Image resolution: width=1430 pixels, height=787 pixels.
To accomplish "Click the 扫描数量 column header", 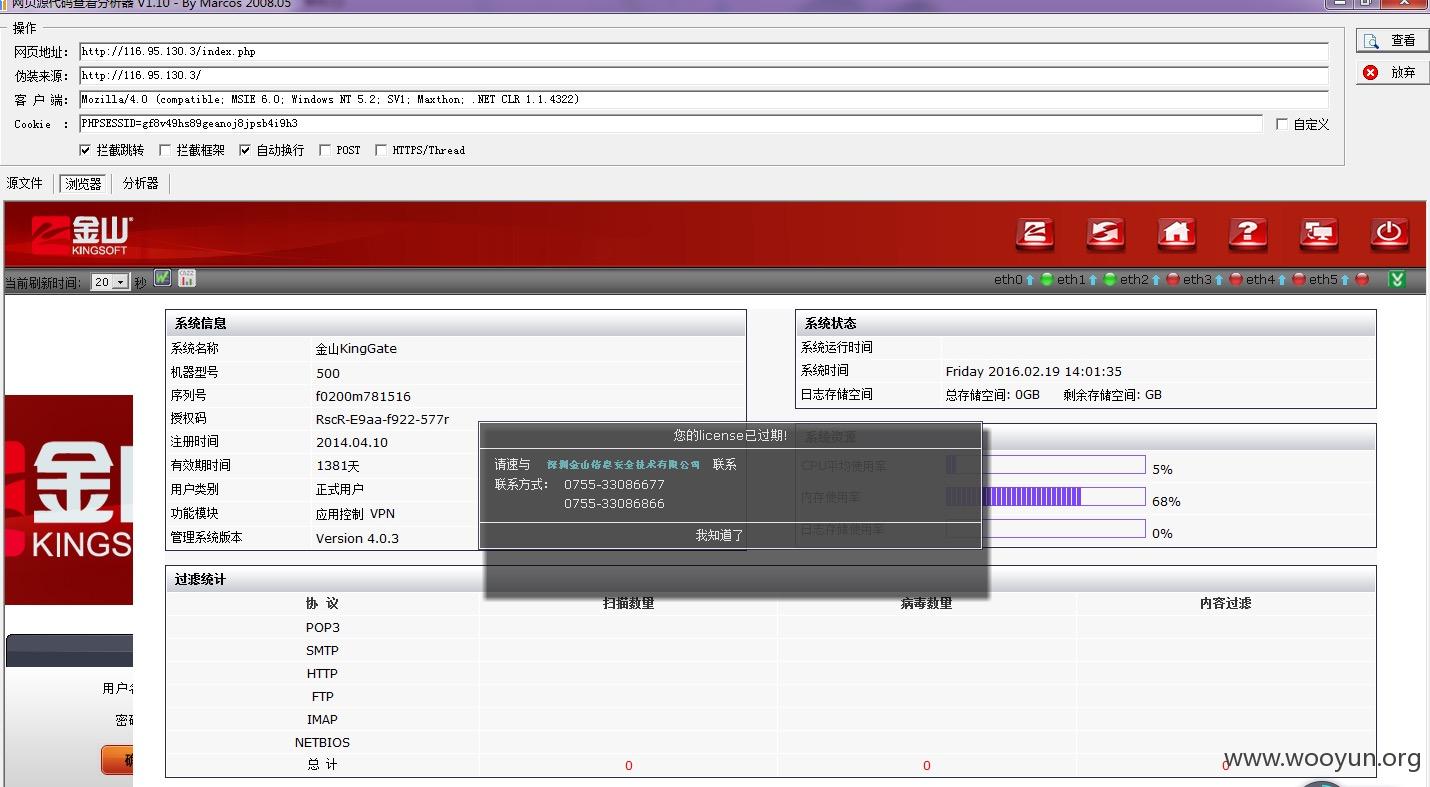I will (x=628, y=603).
